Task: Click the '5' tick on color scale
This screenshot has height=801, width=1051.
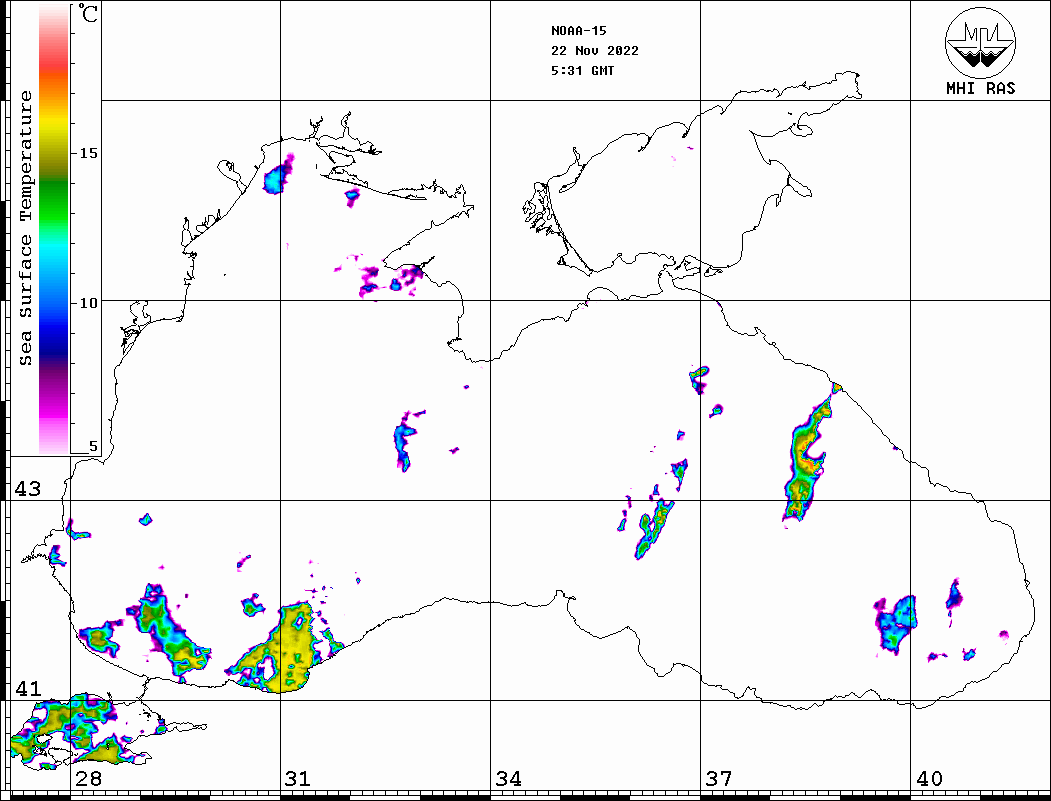Action: 93,446
